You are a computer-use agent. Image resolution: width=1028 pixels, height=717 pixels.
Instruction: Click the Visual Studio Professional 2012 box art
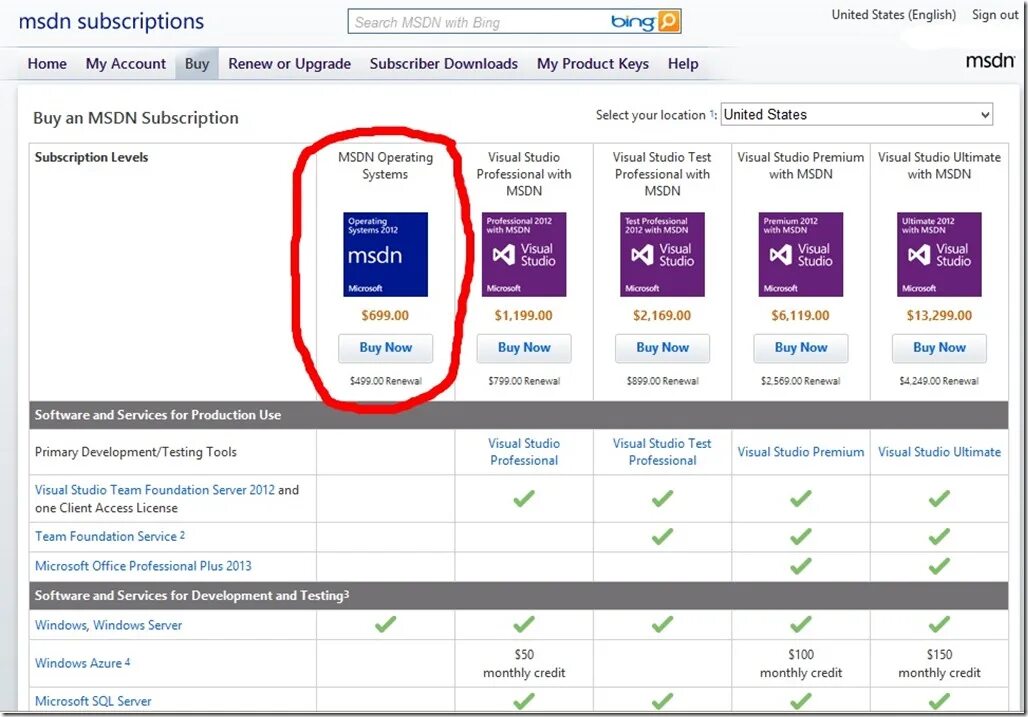(x=524, y=254)
